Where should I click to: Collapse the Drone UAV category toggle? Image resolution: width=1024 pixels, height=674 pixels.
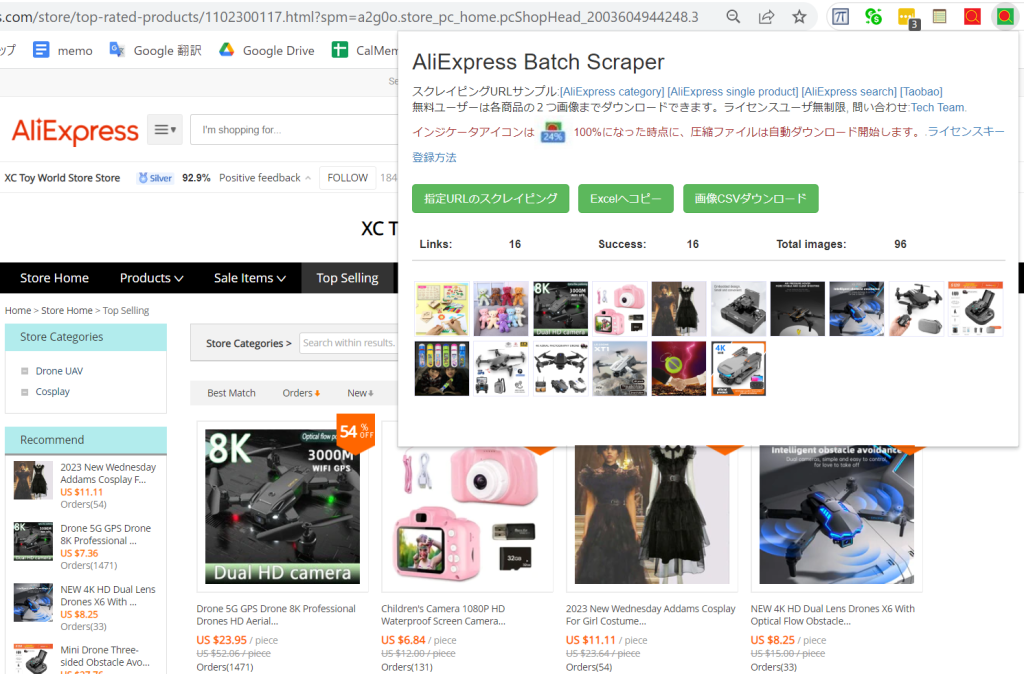tap(25, 371)
